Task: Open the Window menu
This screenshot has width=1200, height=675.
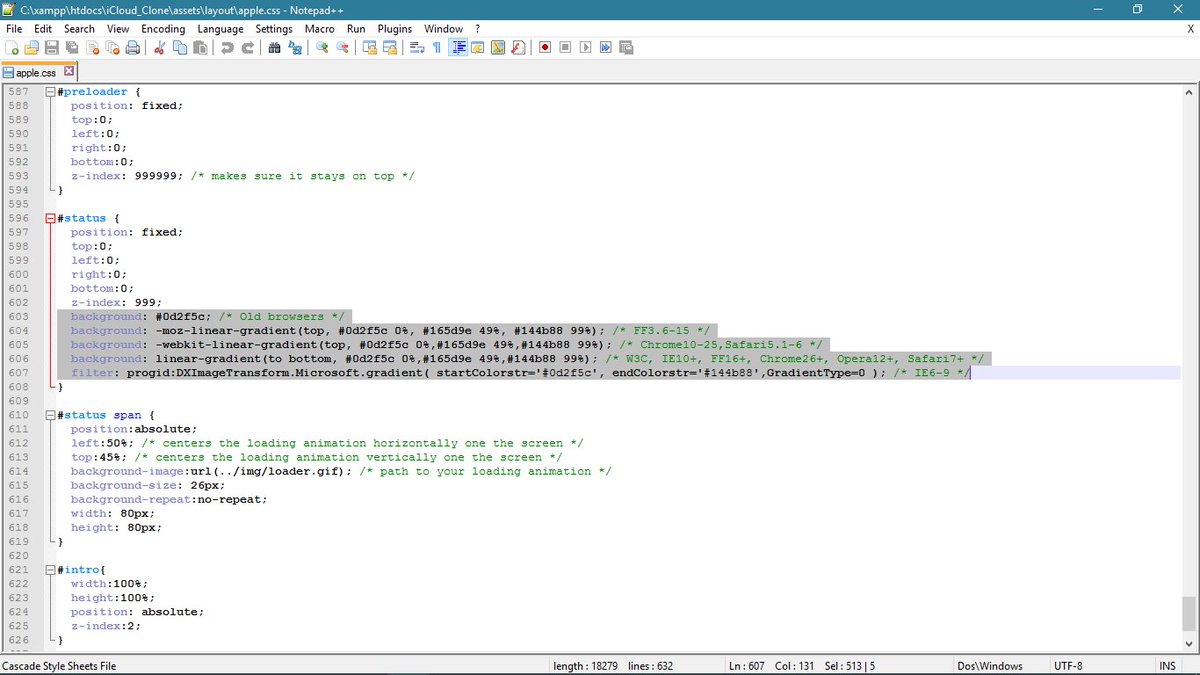Action: click(443, 29)
